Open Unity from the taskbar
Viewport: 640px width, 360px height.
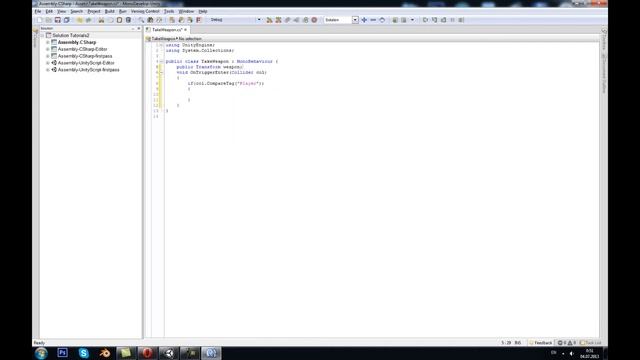coord(169,353)
